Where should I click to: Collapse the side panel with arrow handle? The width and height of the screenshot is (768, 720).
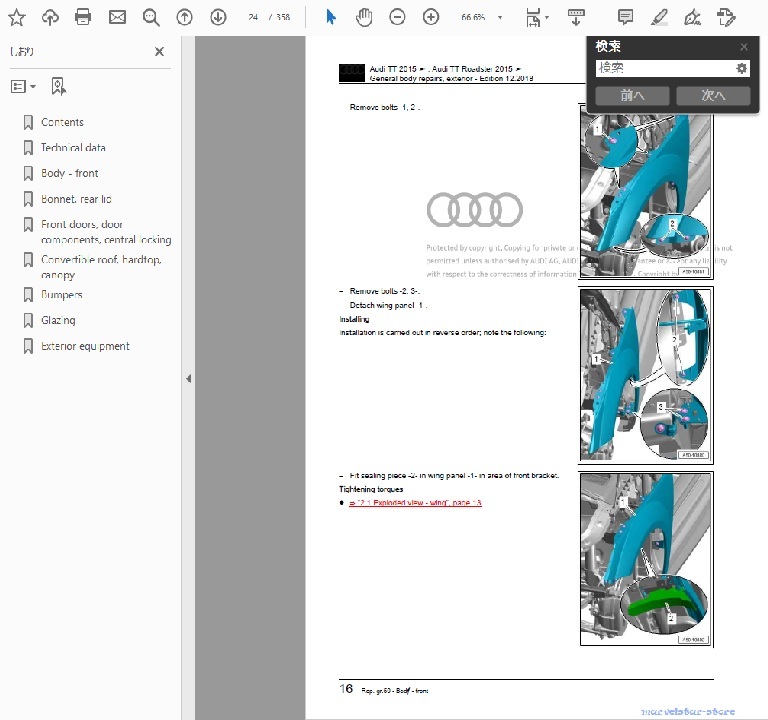[x=189, y=378]
